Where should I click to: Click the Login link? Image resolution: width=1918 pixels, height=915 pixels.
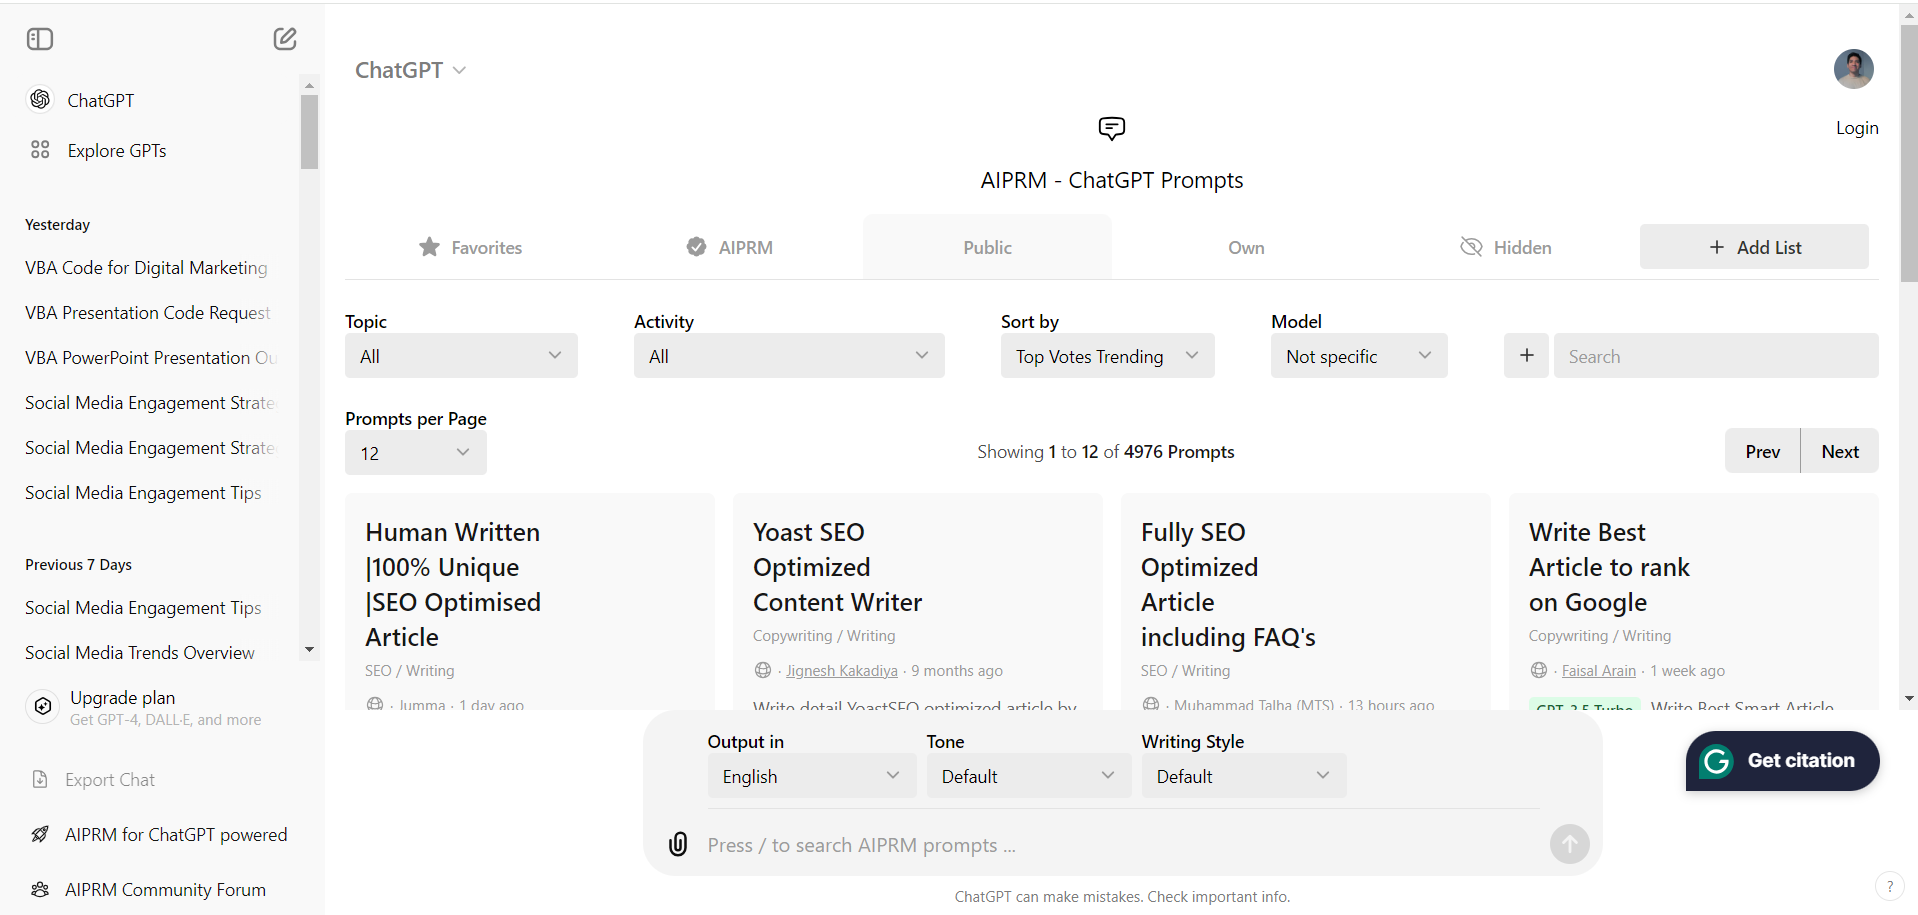coord(1857,128)
